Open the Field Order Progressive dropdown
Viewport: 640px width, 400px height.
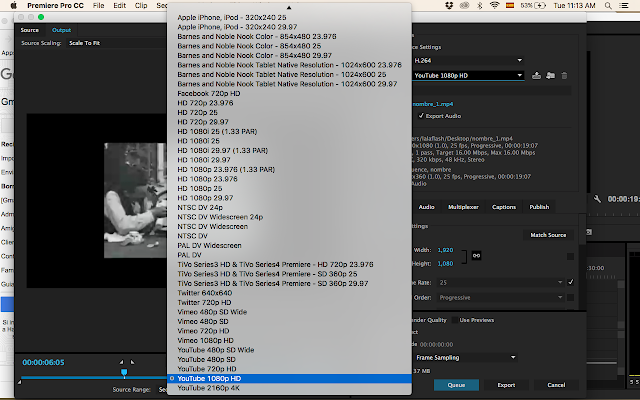tap(500, 298)
